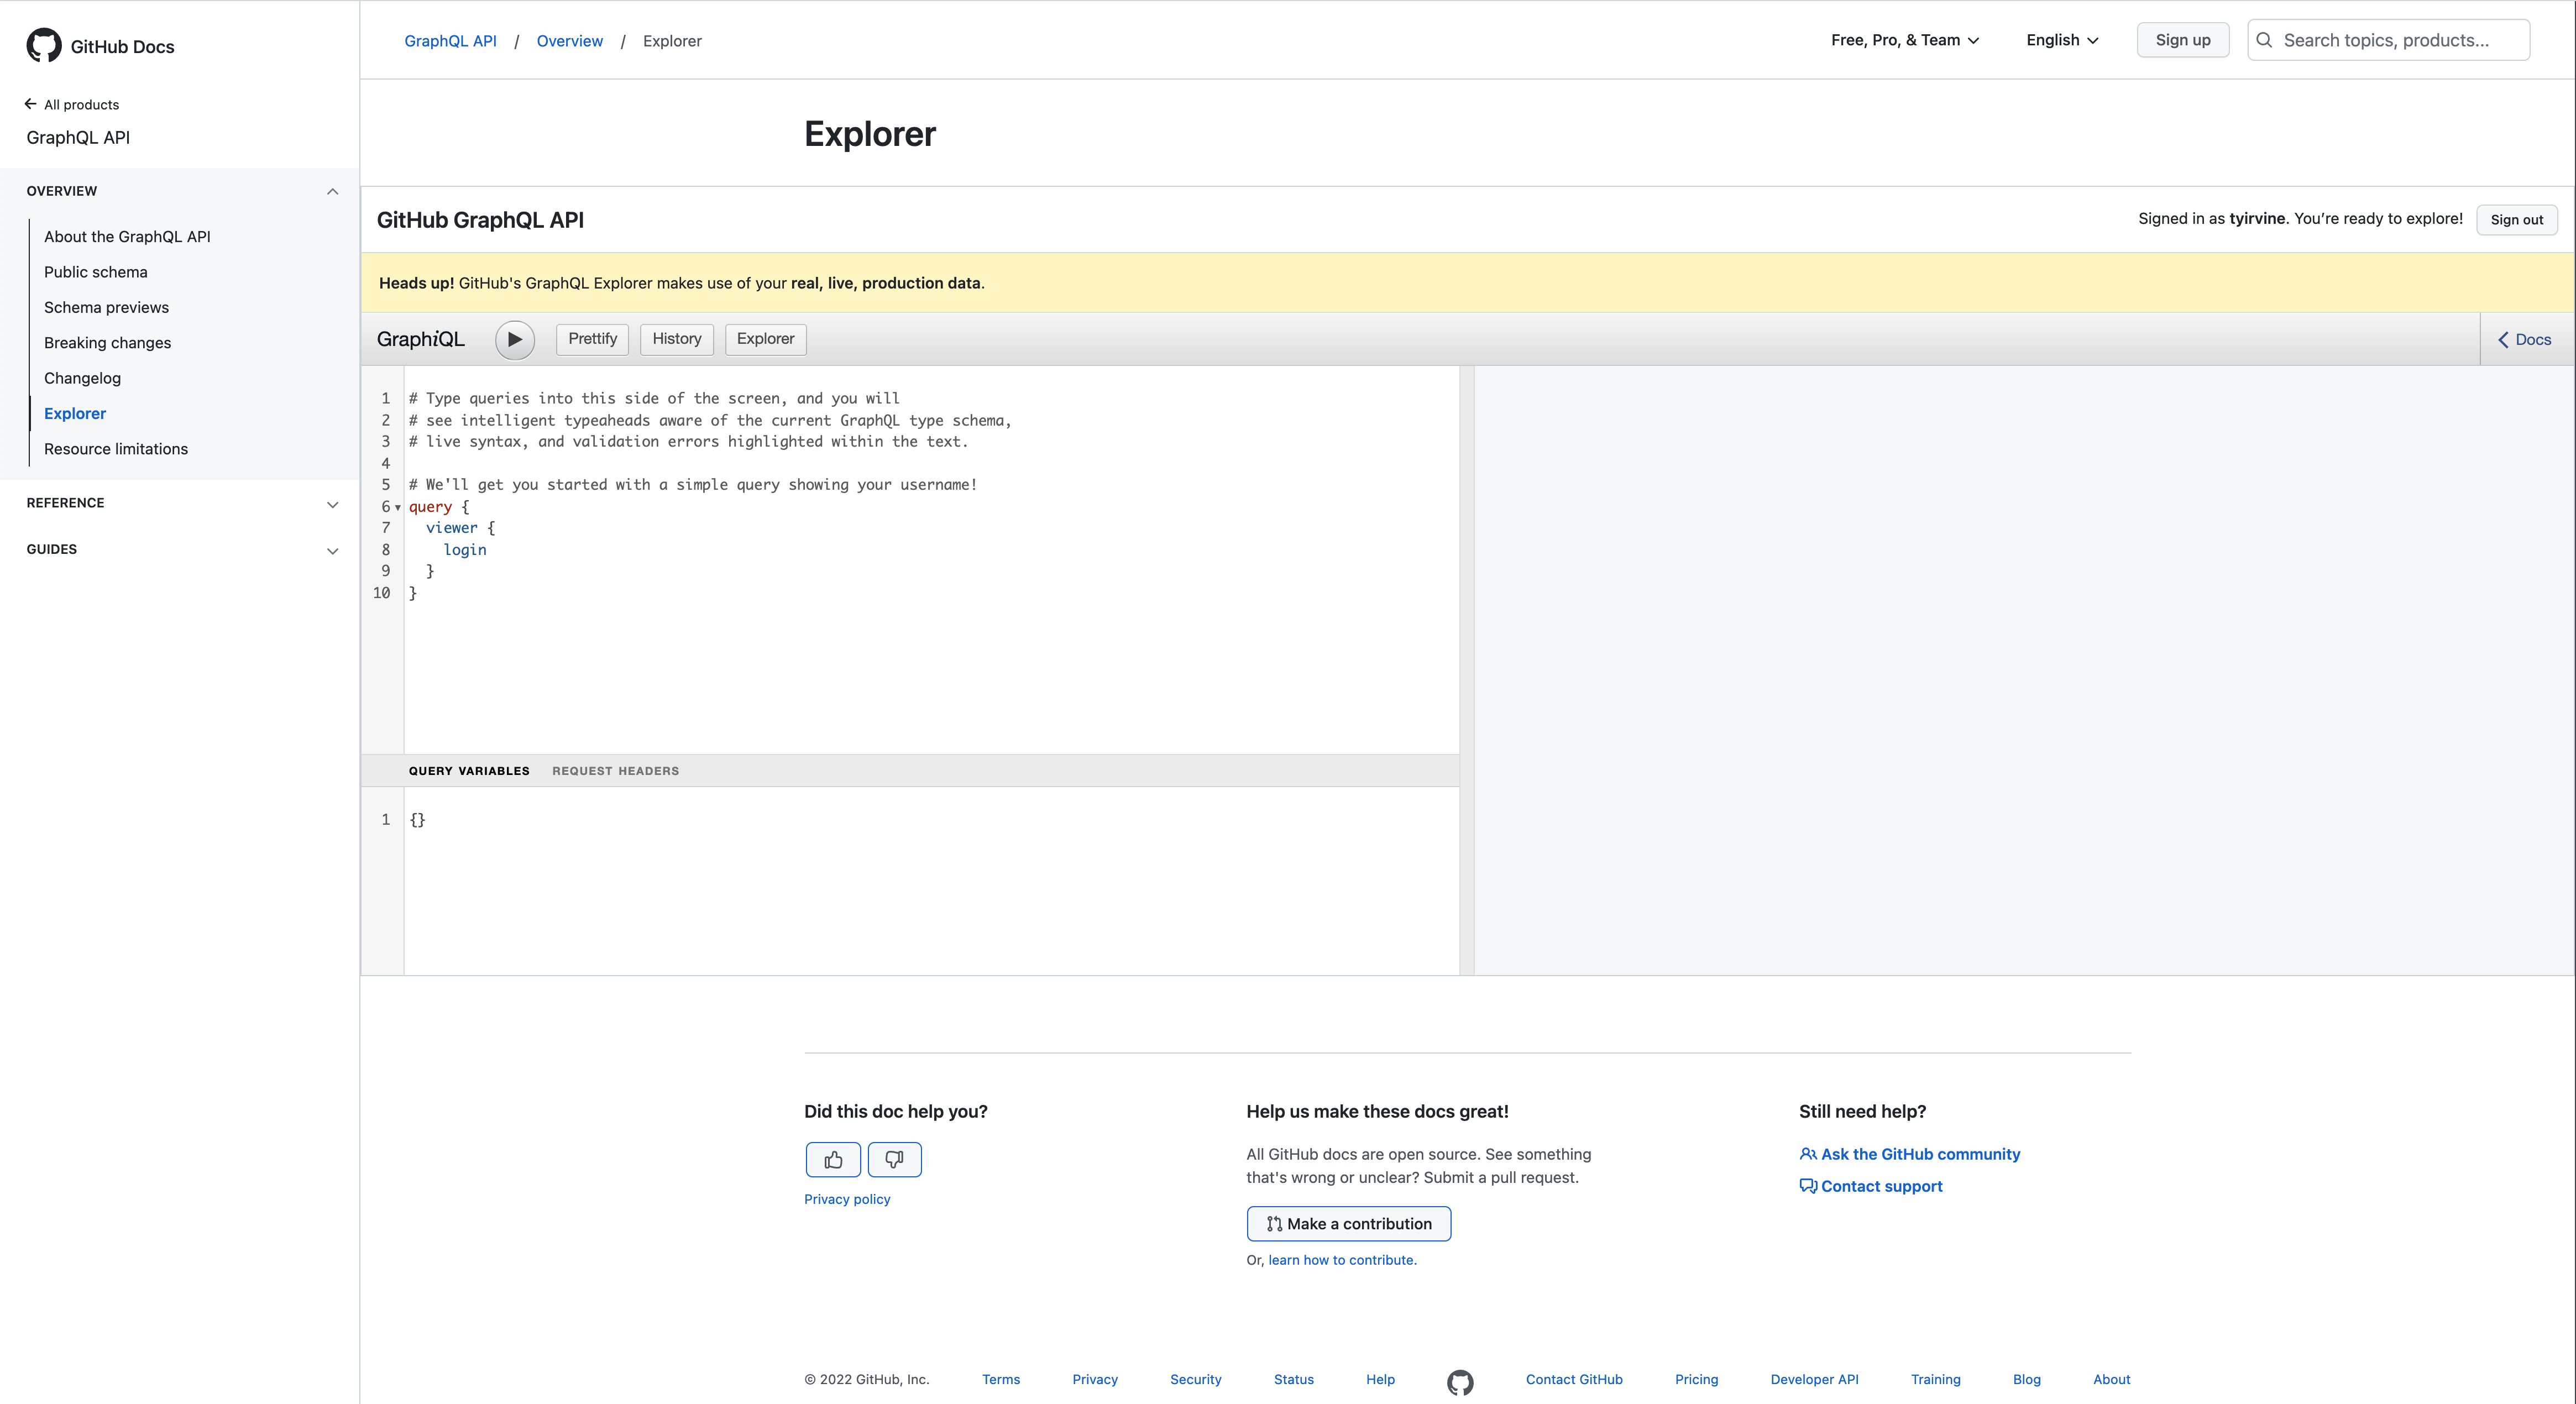Image resolution: width=2576 pixels, height=1404 pixels.
Task: Click Make a contribution button
Action: [1348, 1224]
